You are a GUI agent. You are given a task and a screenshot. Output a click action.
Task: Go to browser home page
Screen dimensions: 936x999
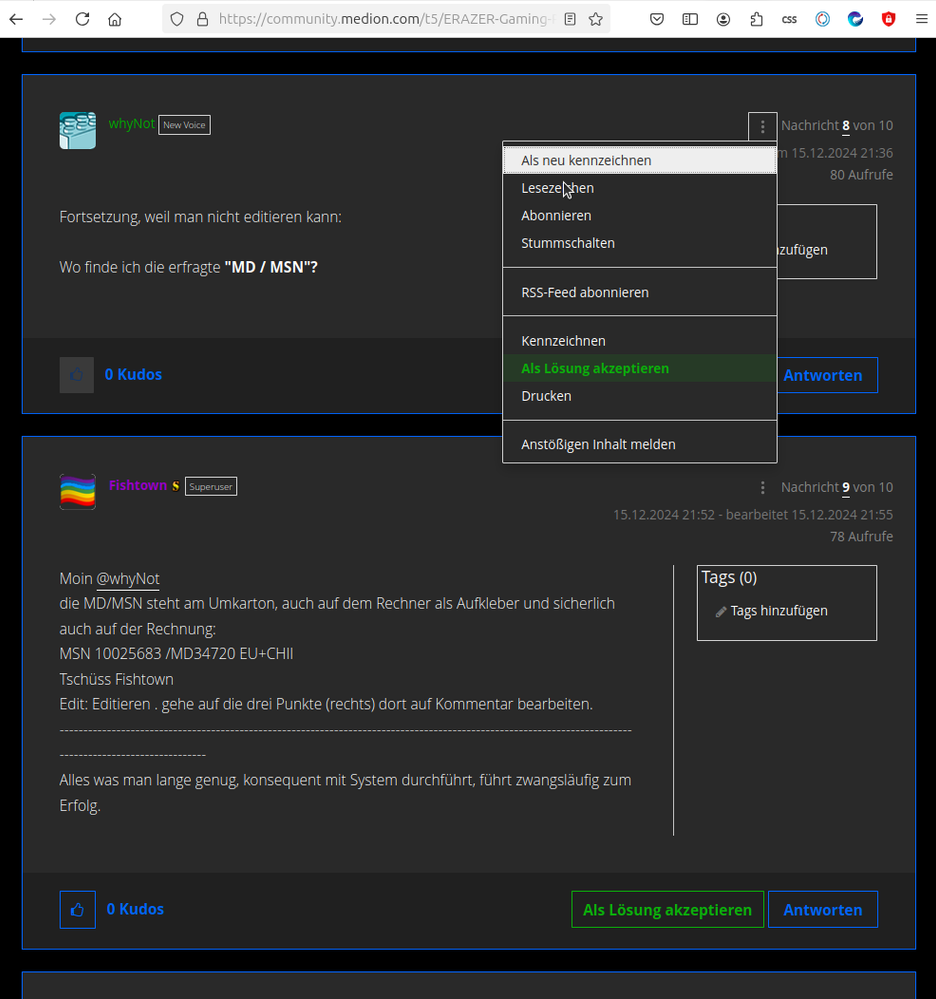point(115,19)
